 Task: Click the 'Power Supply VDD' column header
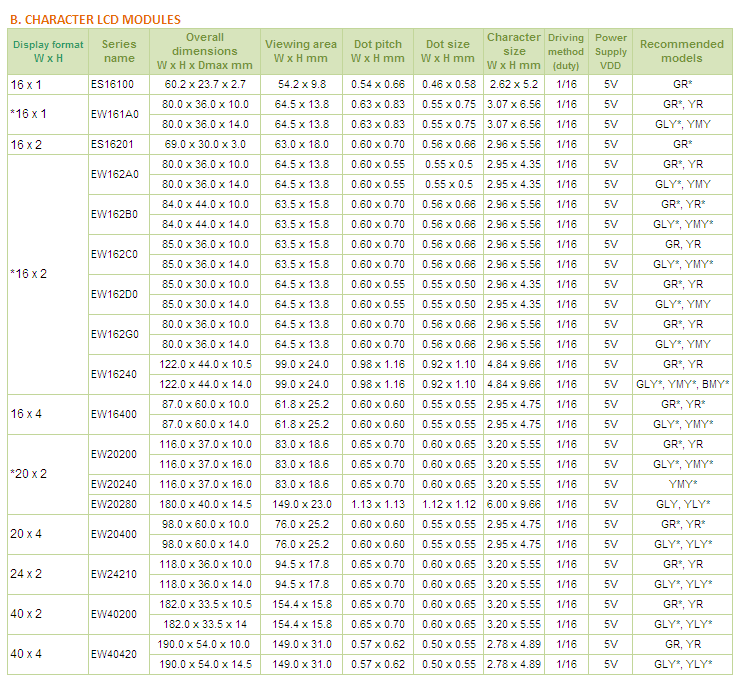click(x=610, y=52)
